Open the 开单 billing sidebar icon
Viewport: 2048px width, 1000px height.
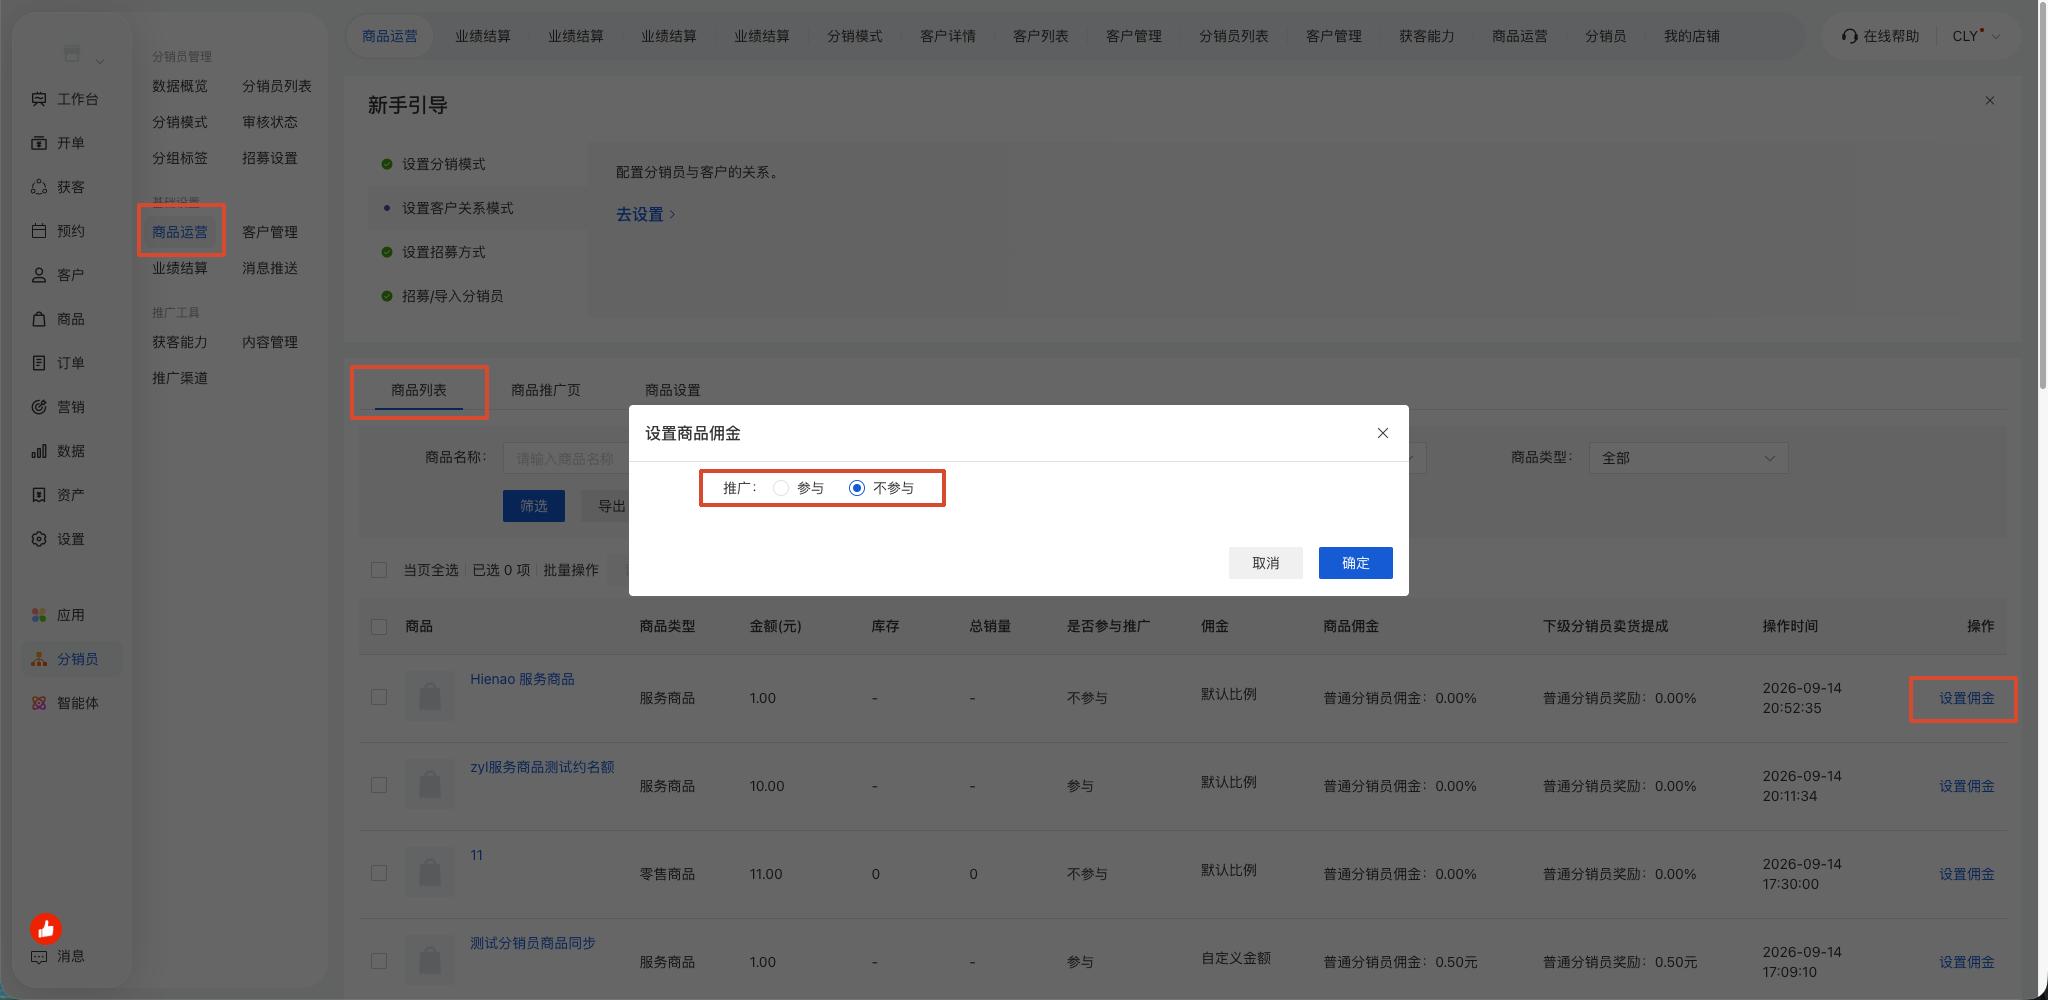click(x=39, y=143)
